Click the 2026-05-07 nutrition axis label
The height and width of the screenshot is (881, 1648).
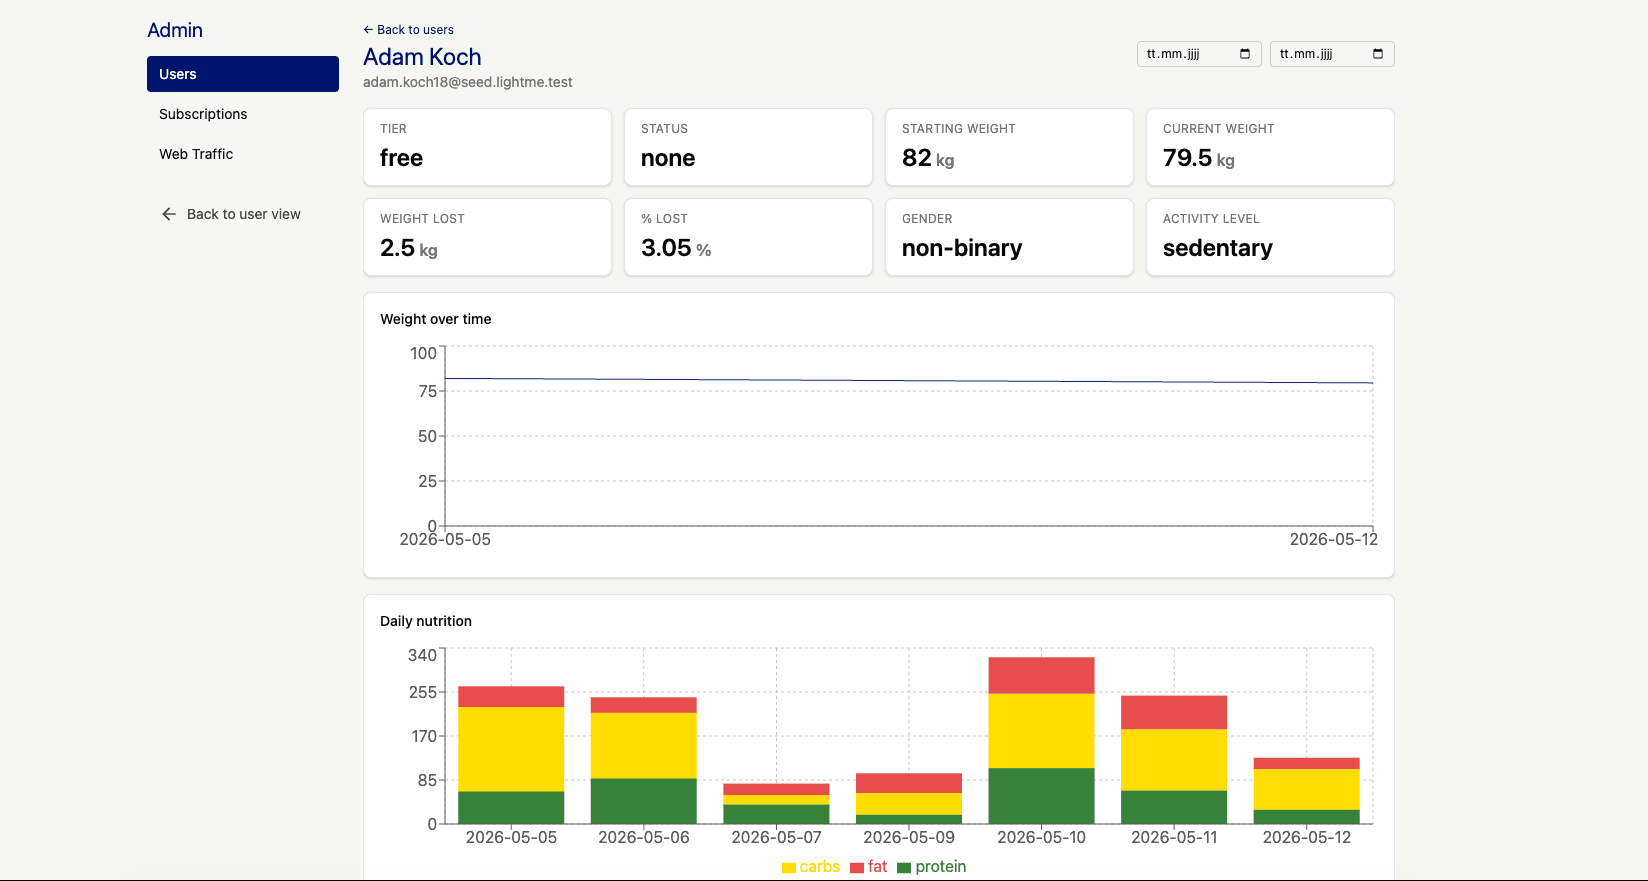[x=776, y=837]
